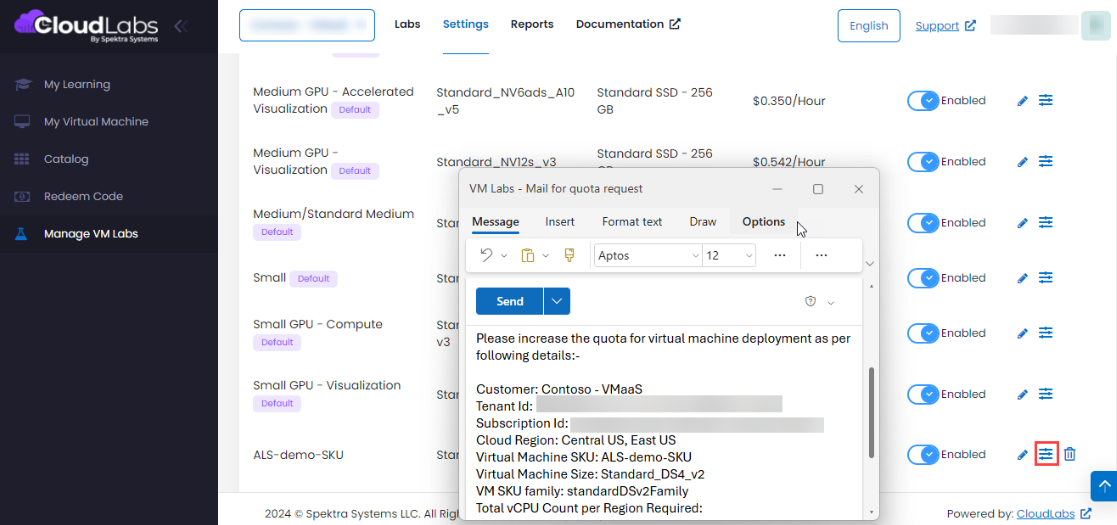This screenshot has width=1117, height=525.
Task: Edit Medium GPU - Visualization with pencil icon
Action: (1022, 162)
